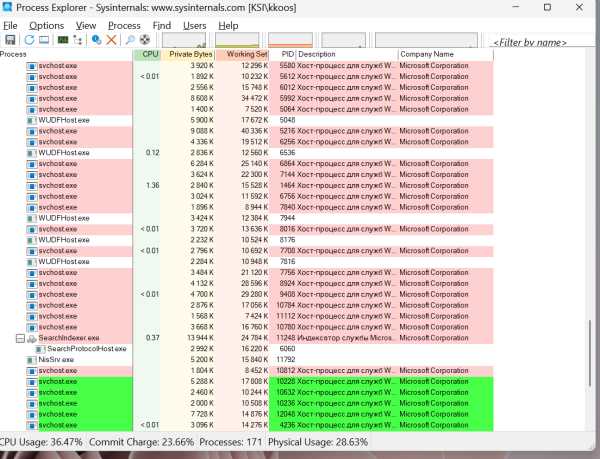
Task: Open the Users menu
Action: click(194, 26)
